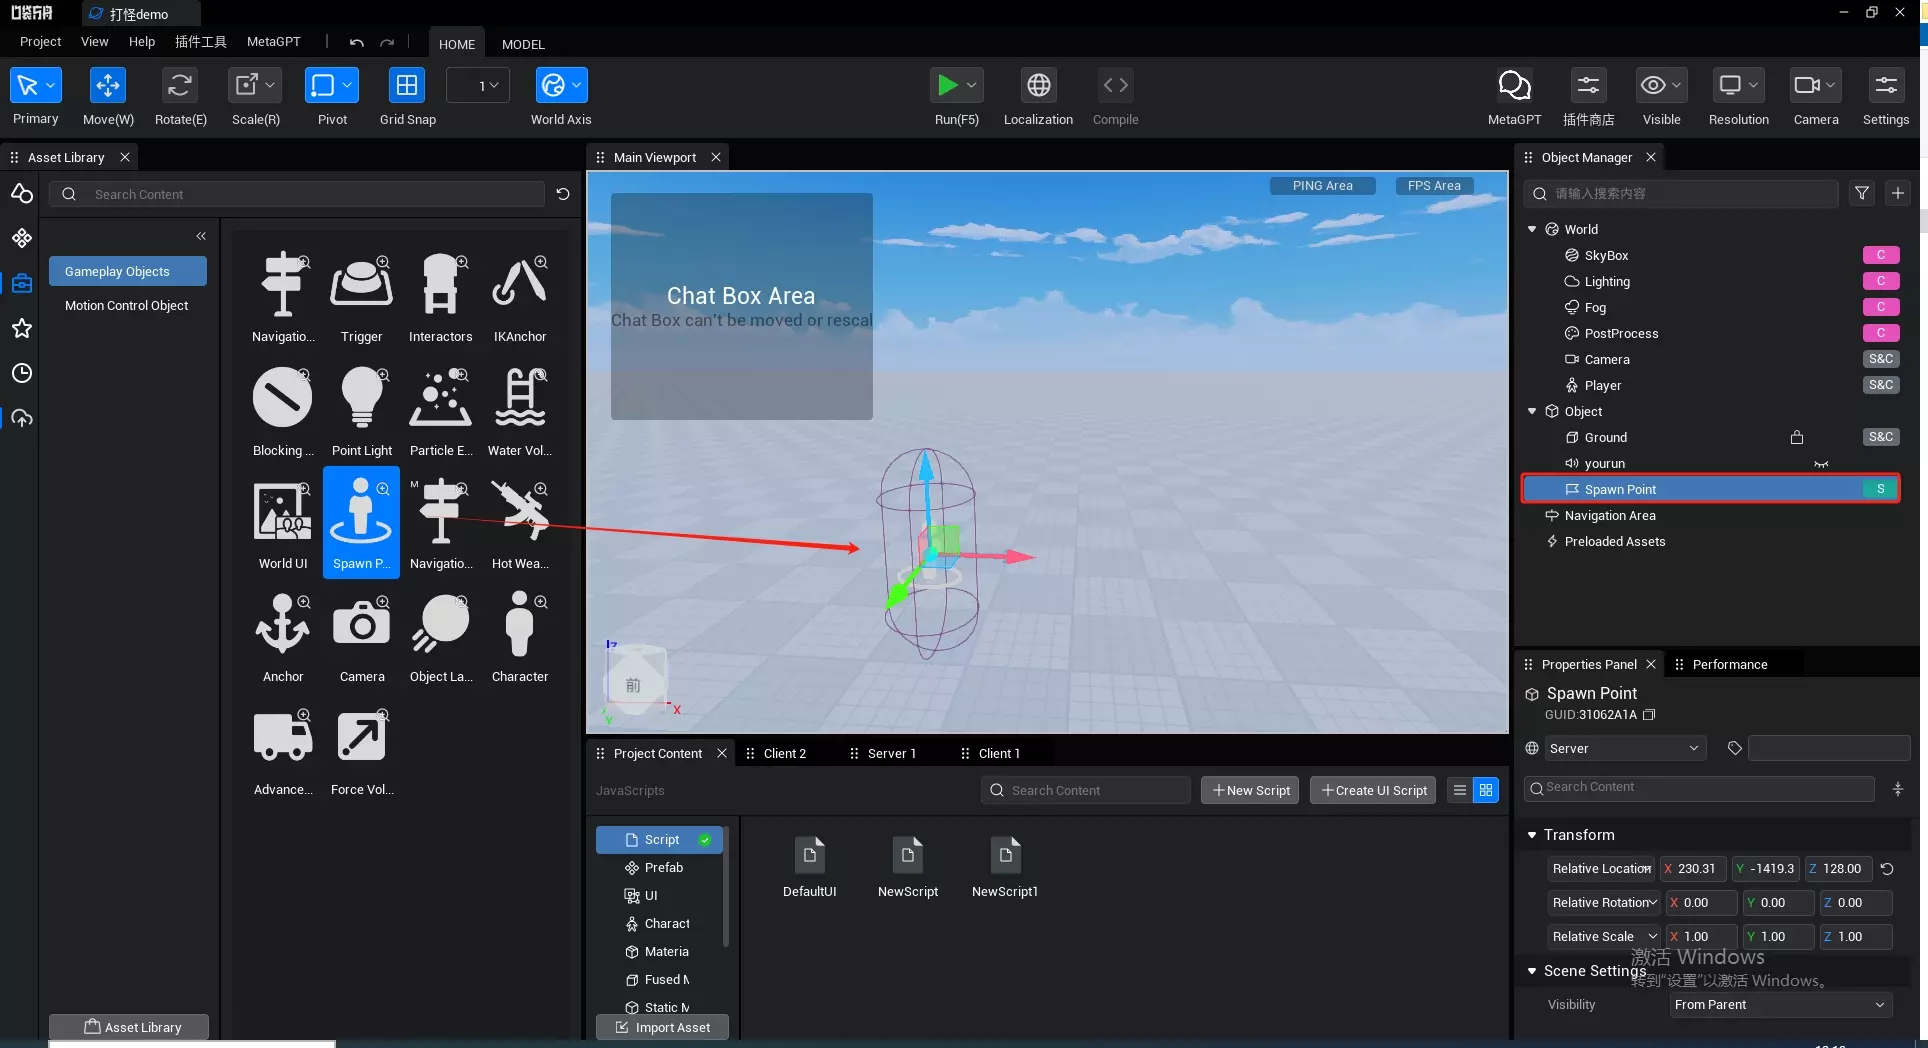1928x1048 pixels.
Task: Reset Relative Location values
Action: point(1887,869)
